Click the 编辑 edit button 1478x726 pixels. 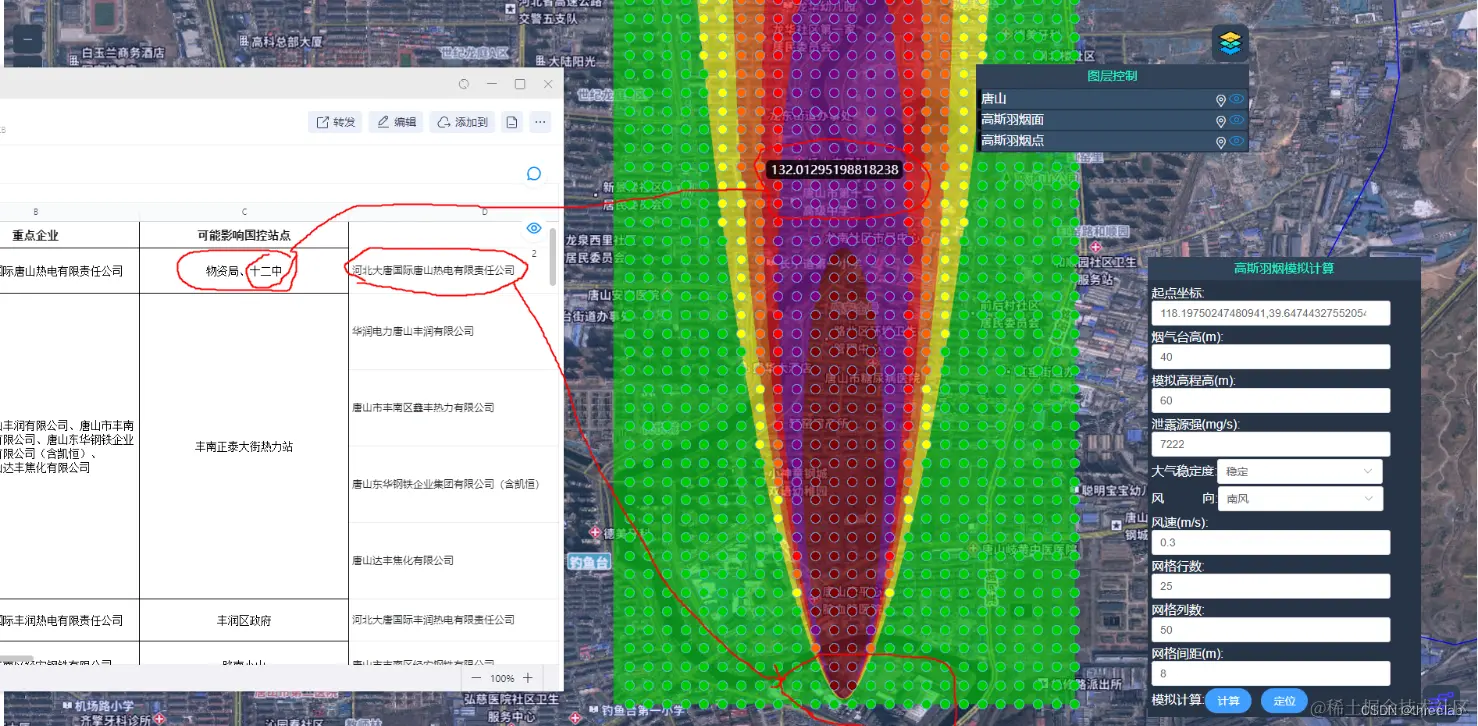pyautogui.click(x=396, y=122)
